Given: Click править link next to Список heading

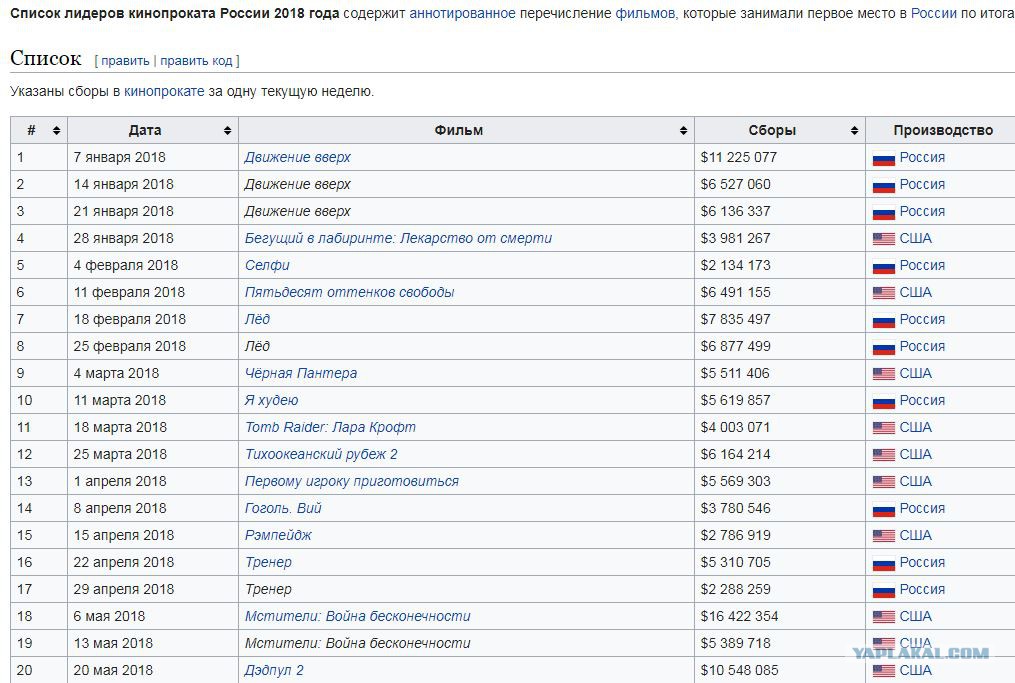Looking at the screenshot, I should (x=125, y=60).
